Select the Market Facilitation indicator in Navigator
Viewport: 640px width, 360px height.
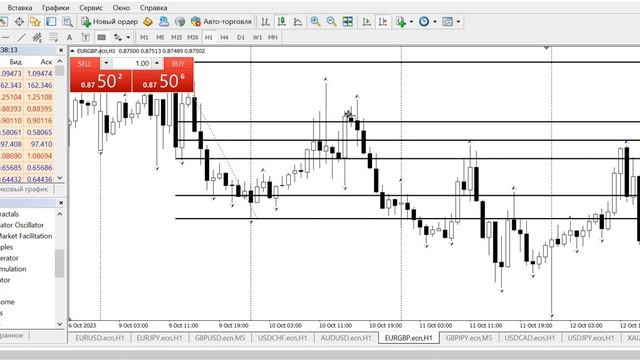coord(26,236)
